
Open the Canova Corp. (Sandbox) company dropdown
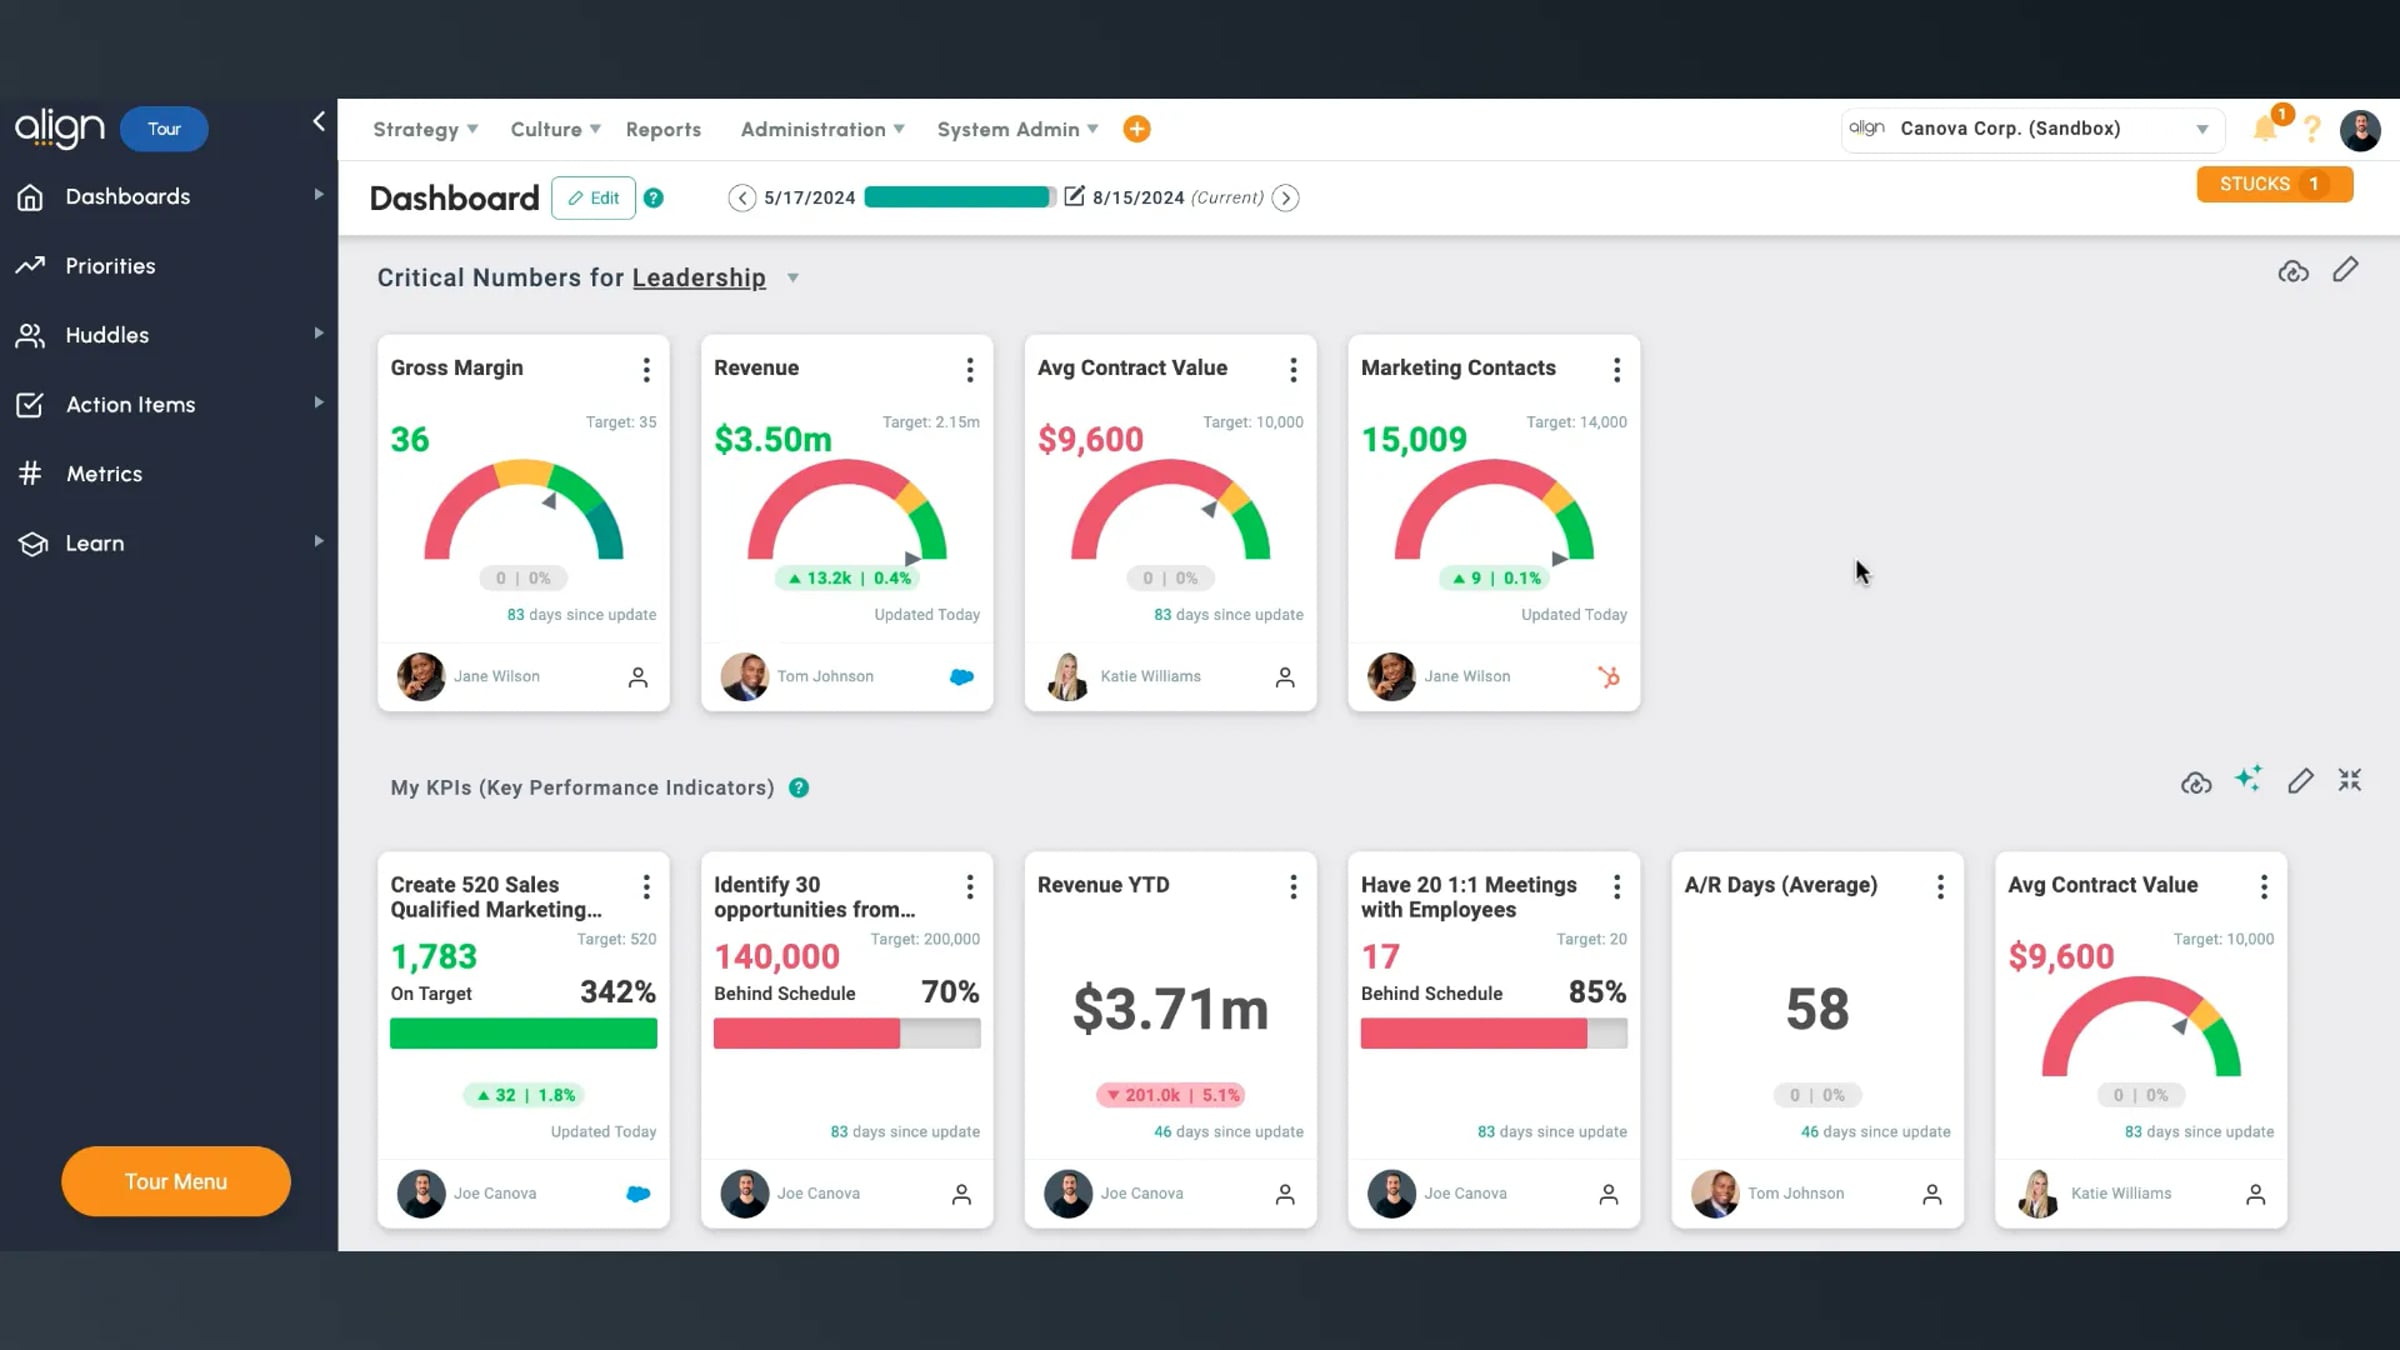coord(2033,129)
